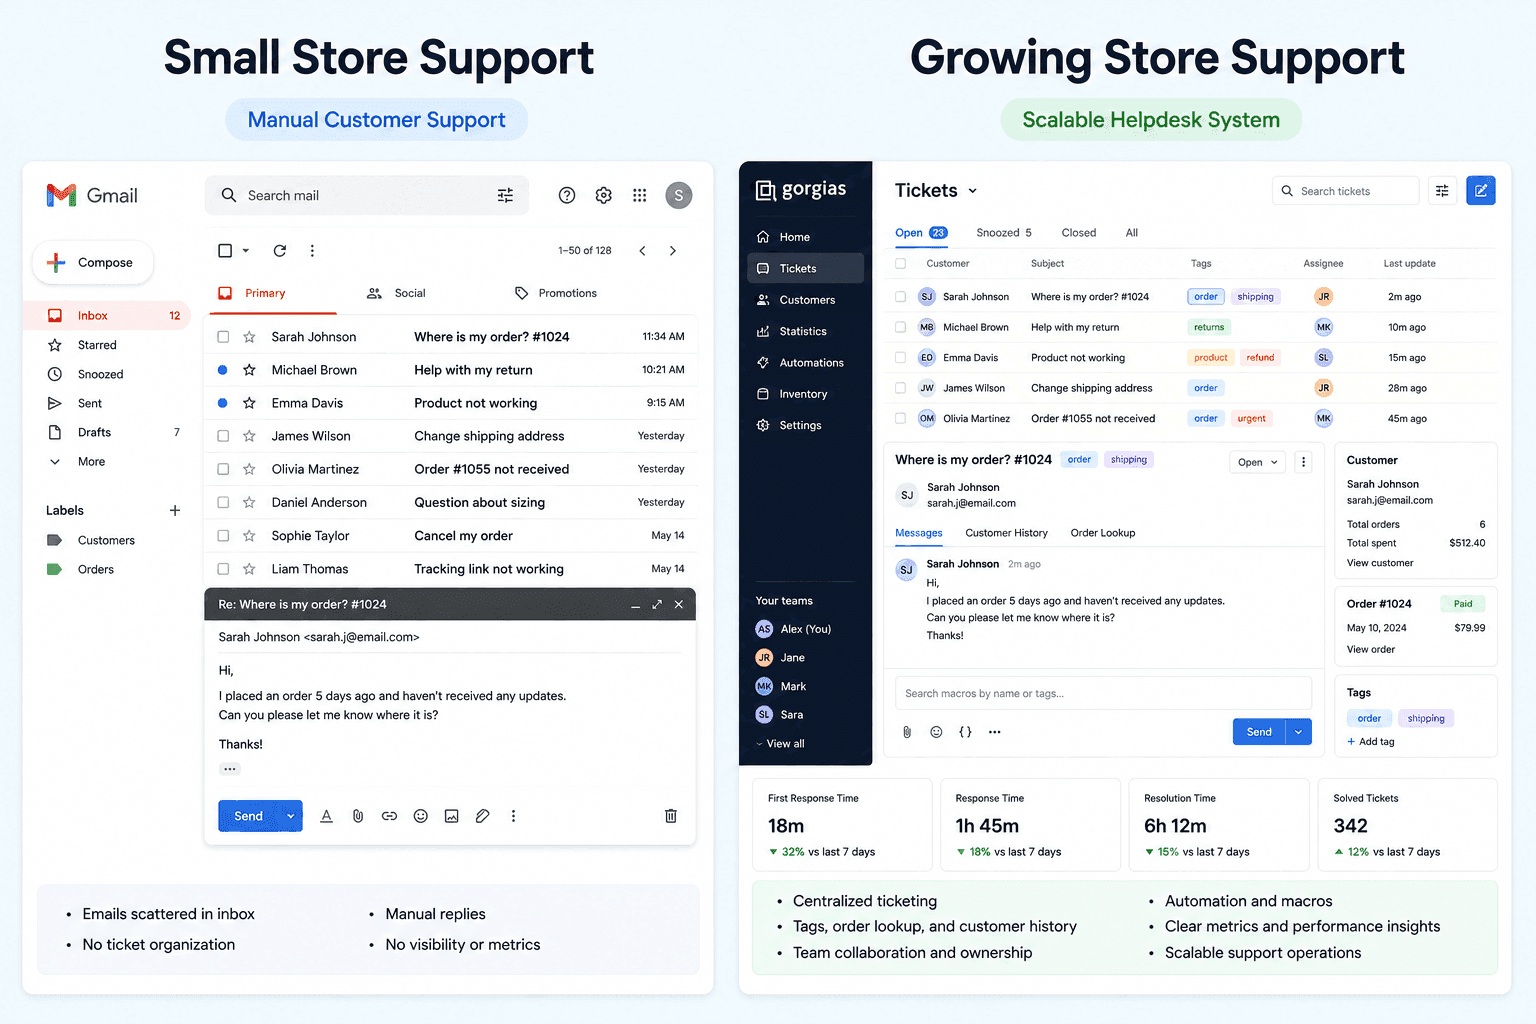Tick the Olivia Martinez ticket checkbox

tap(900, 418)
